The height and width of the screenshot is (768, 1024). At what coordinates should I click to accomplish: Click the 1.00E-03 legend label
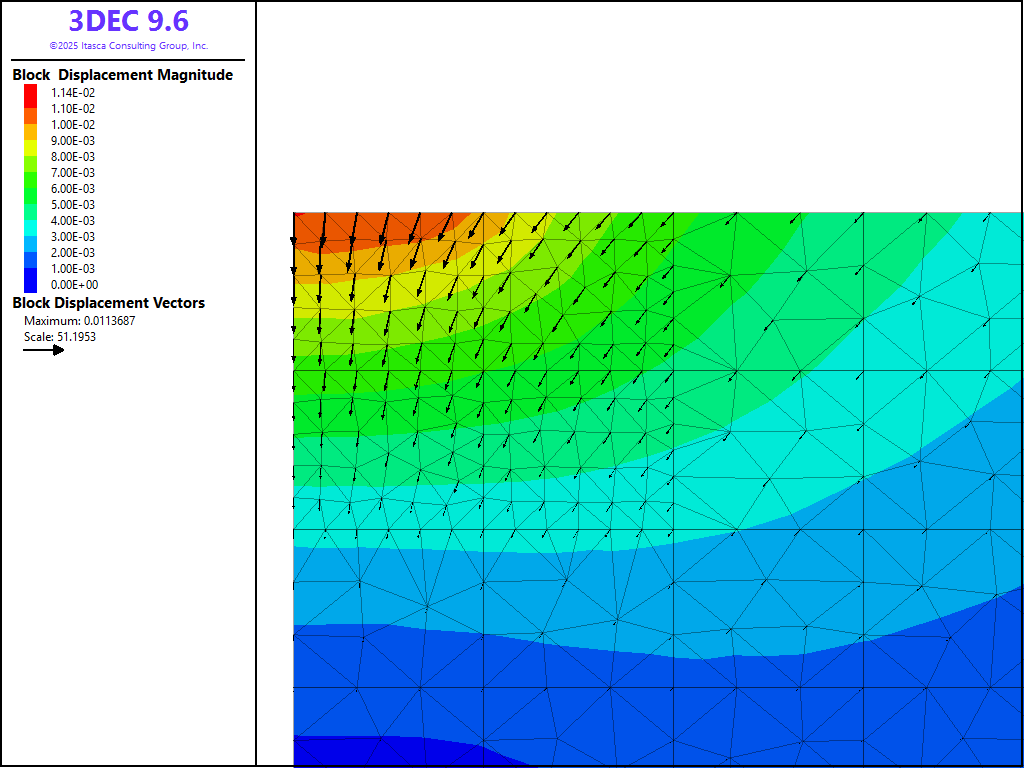[x=73, y=269]
